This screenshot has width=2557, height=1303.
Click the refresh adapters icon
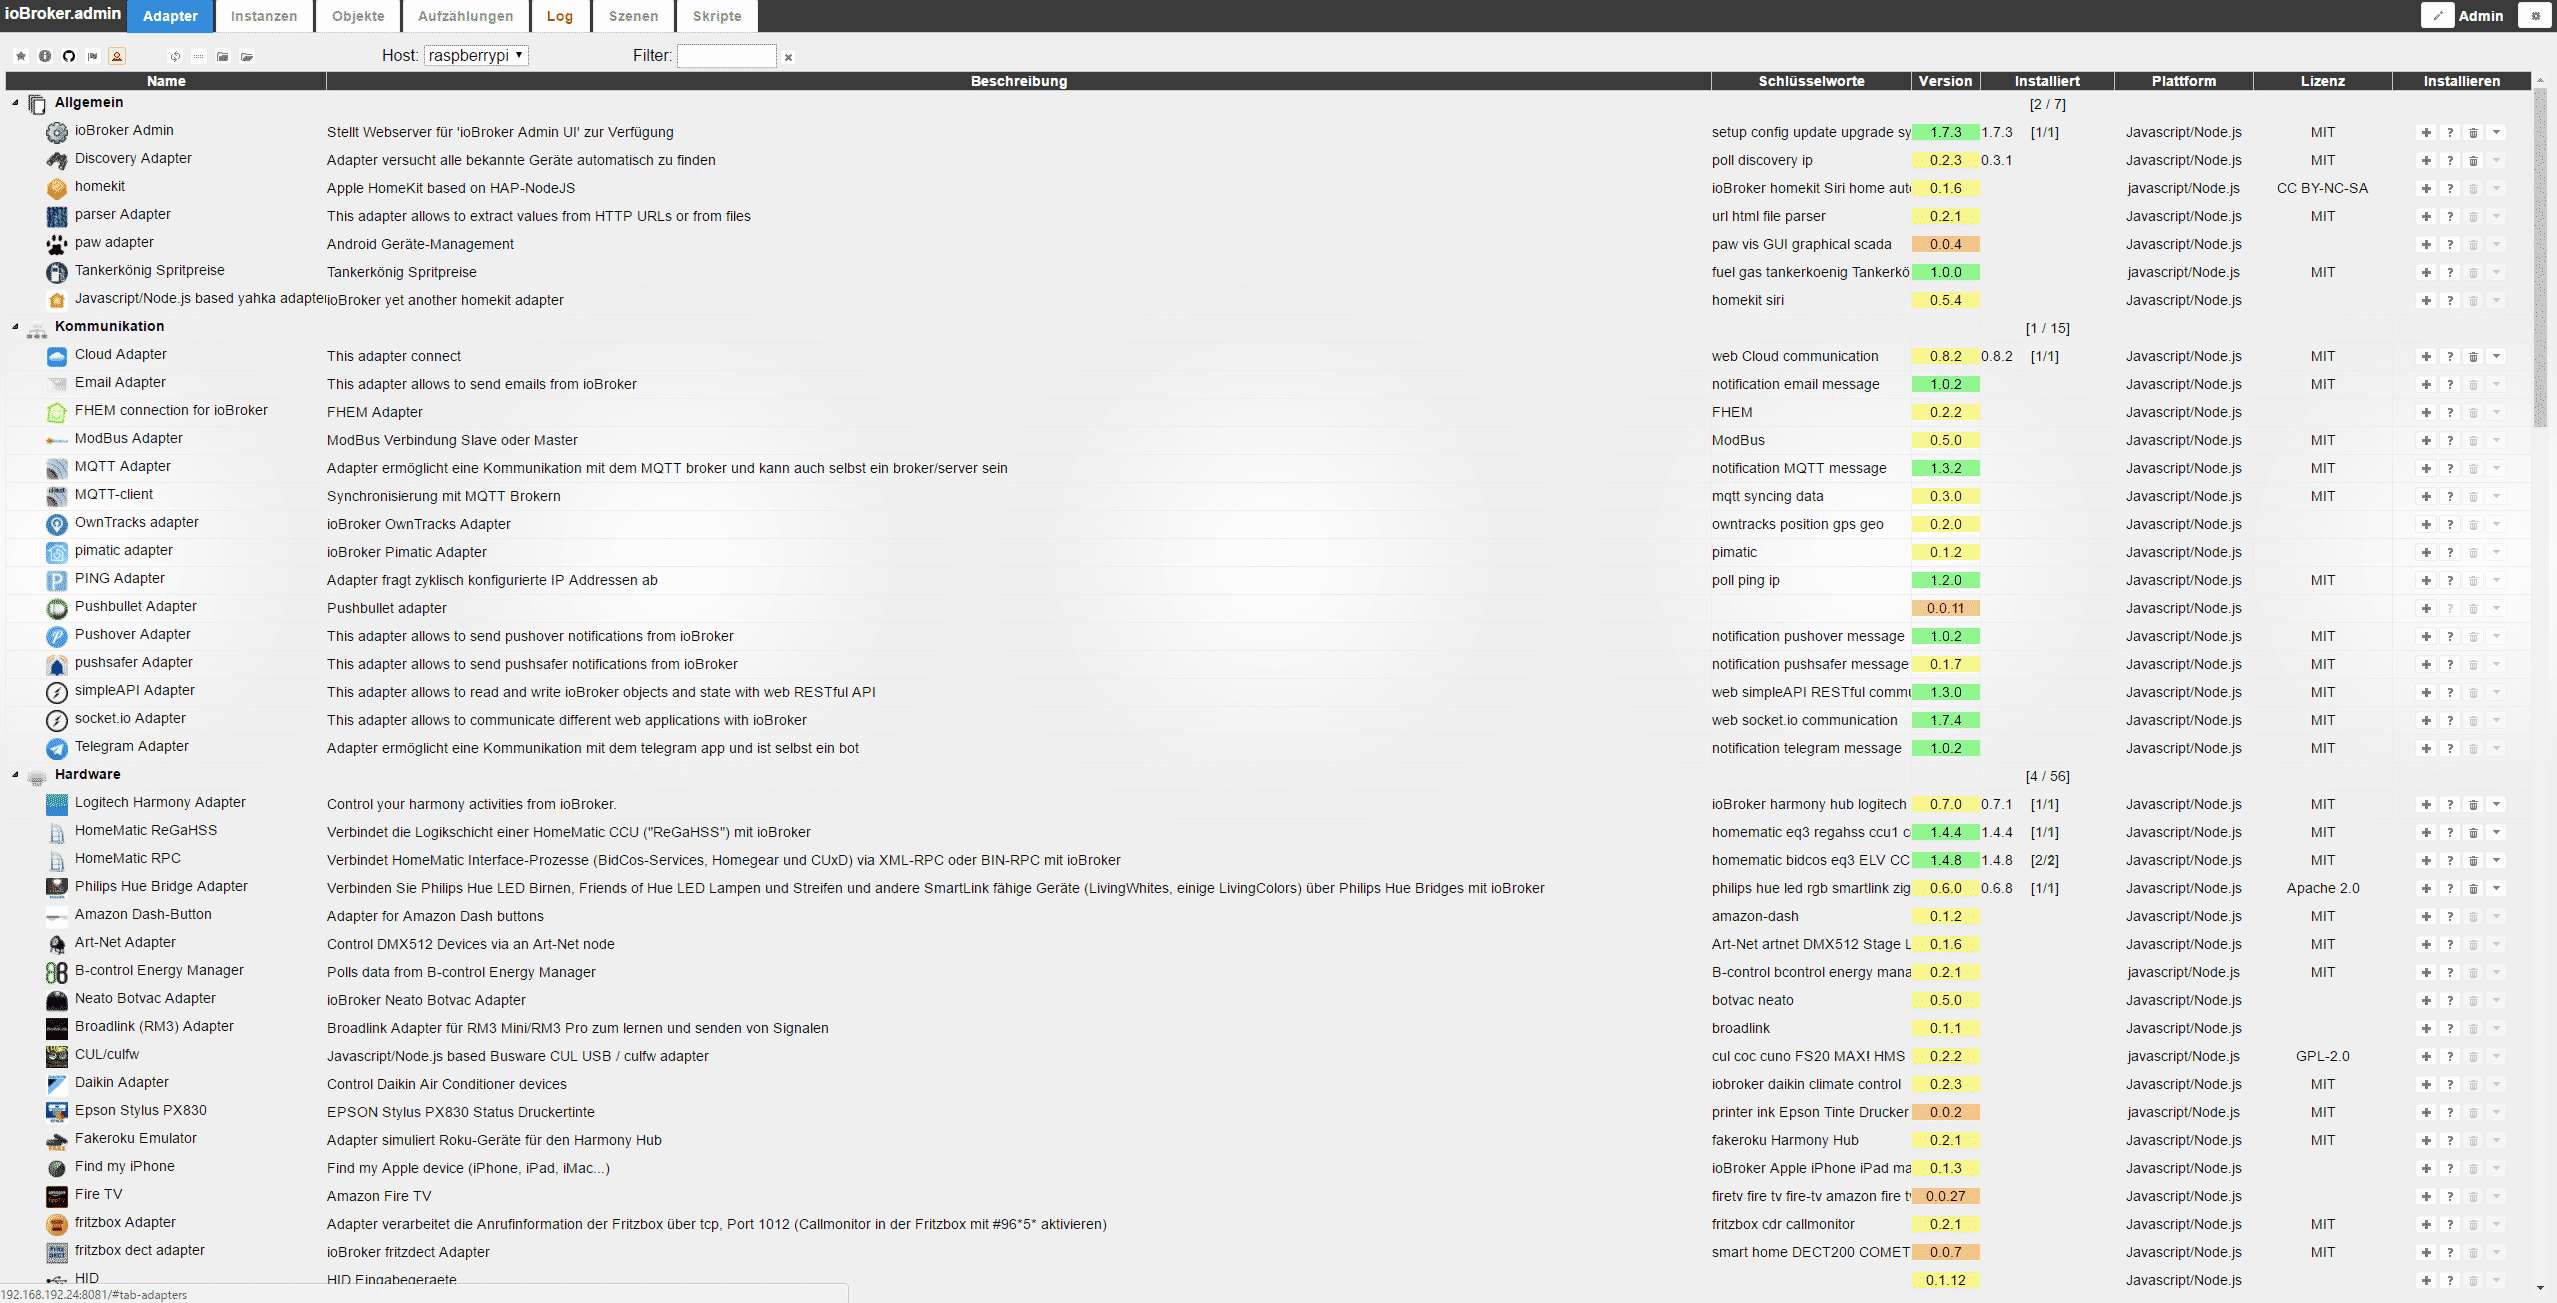pyautogui.click(x=175, y=56)
